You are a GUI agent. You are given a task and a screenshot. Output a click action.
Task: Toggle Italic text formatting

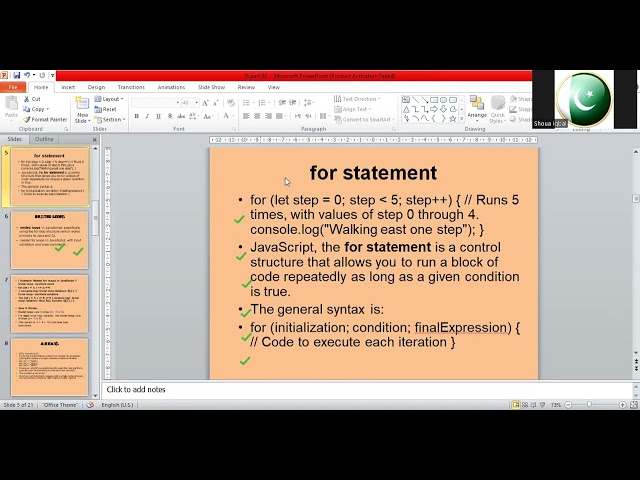tap(147, 116)
